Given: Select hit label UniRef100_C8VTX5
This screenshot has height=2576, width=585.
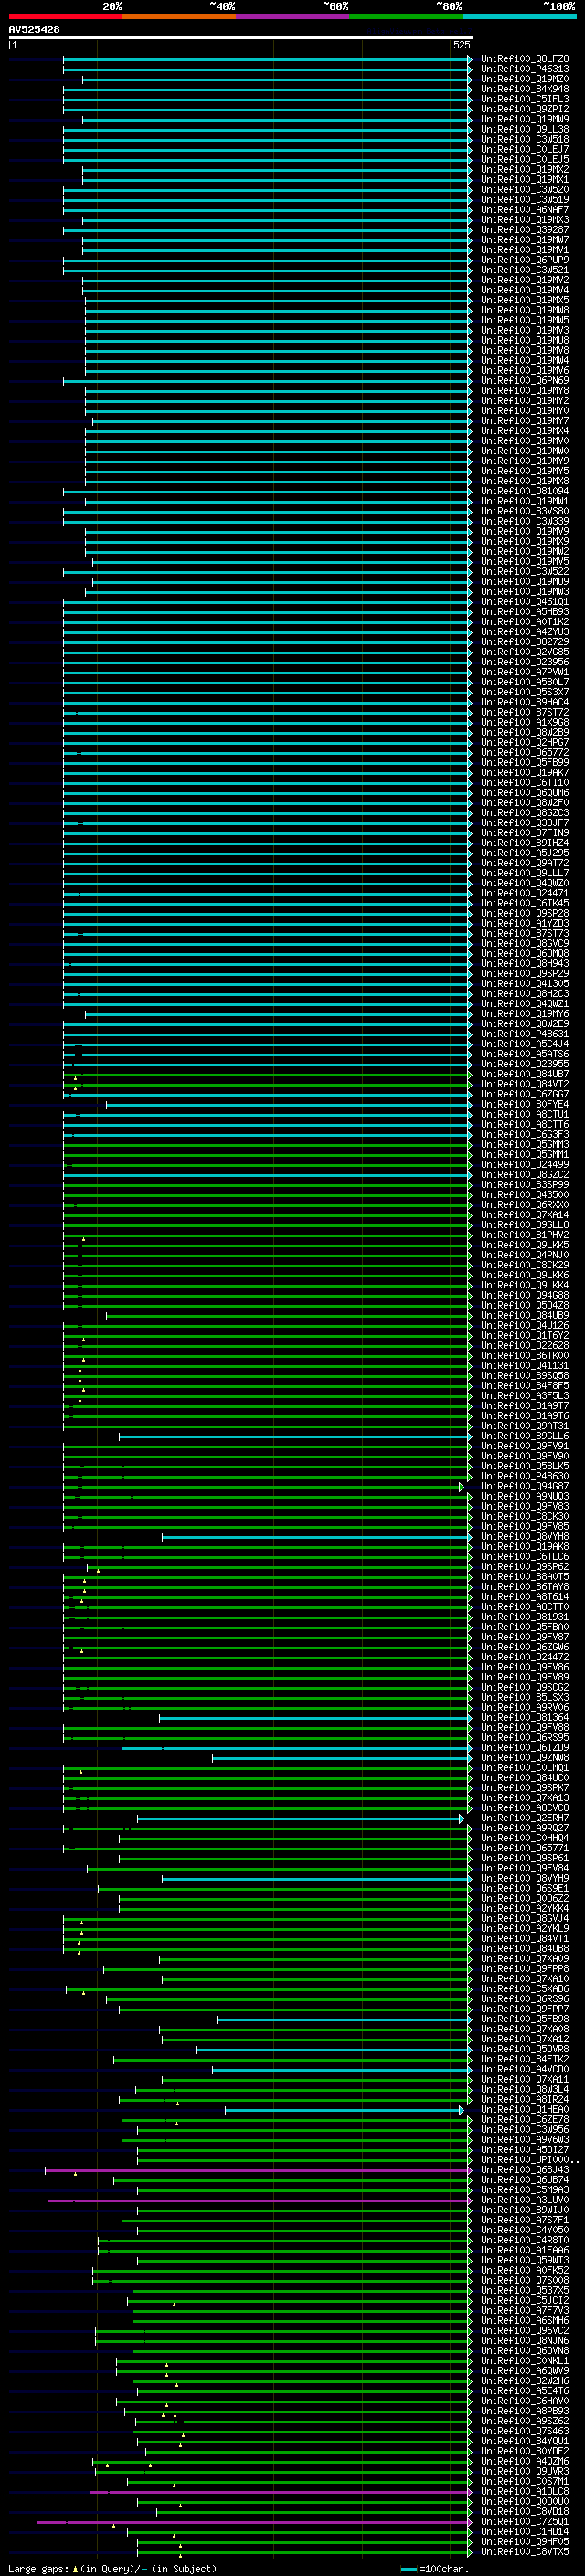Looking at the screenshot, I should point(525,2552).
